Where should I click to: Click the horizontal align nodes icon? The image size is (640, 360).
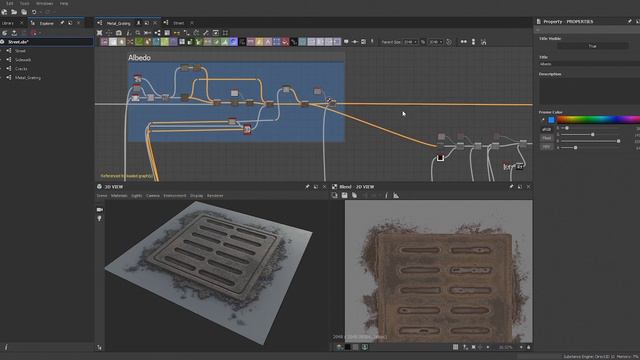click(x=464, y=42)
